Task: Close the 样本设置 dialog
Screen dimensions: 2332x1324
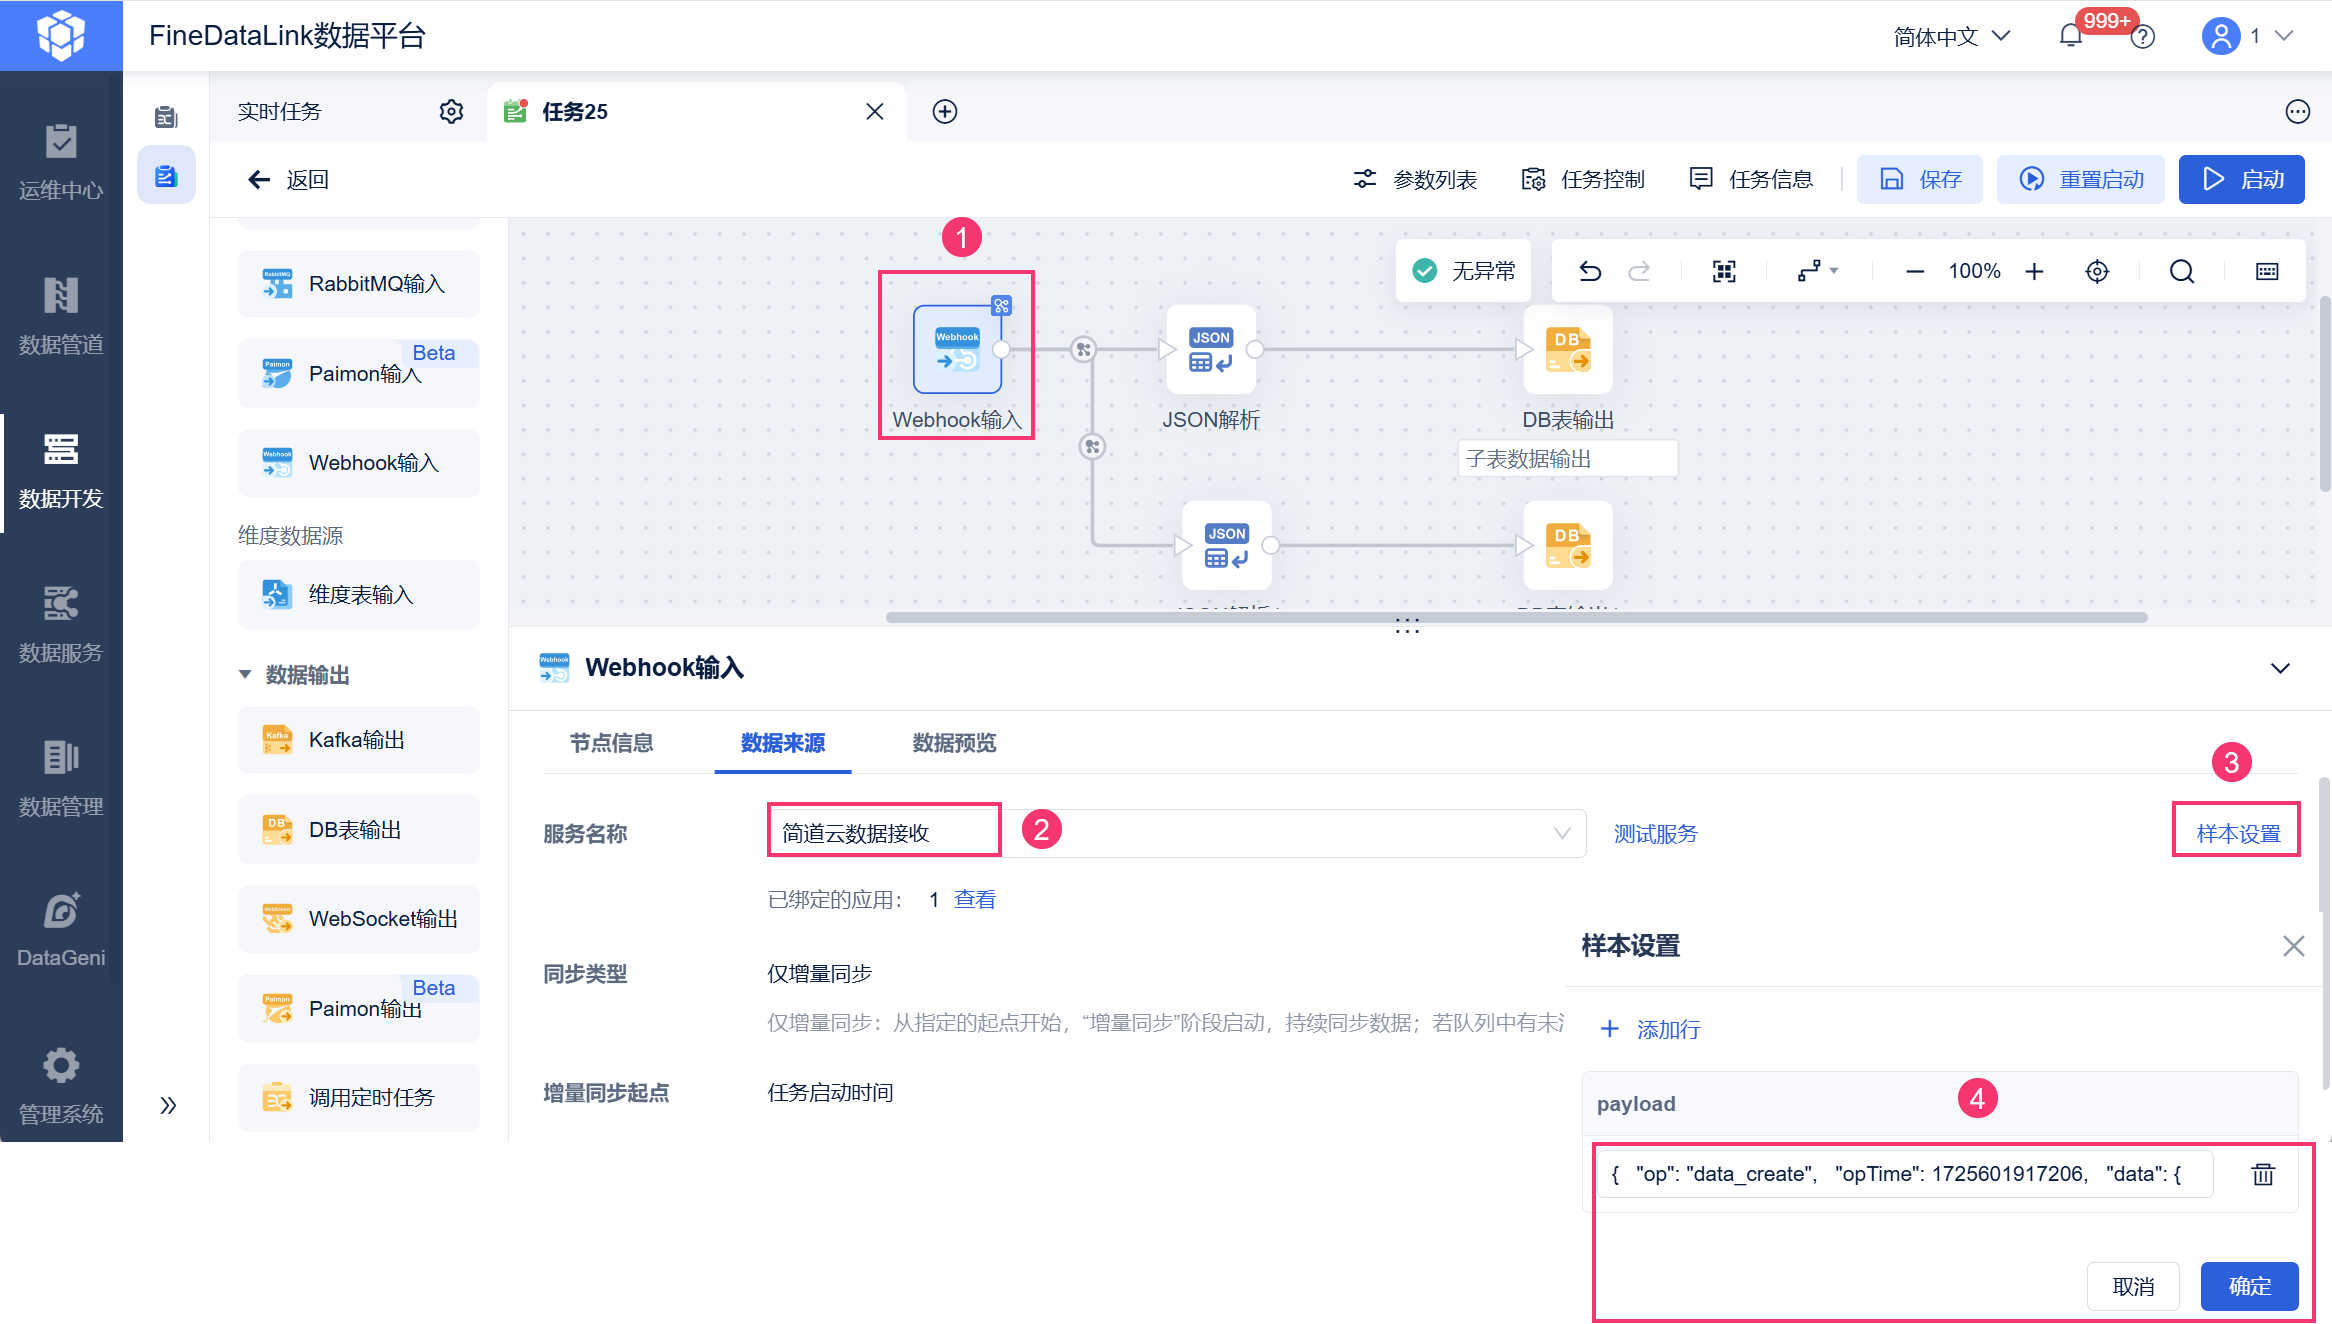Action: click(2294, 946)
